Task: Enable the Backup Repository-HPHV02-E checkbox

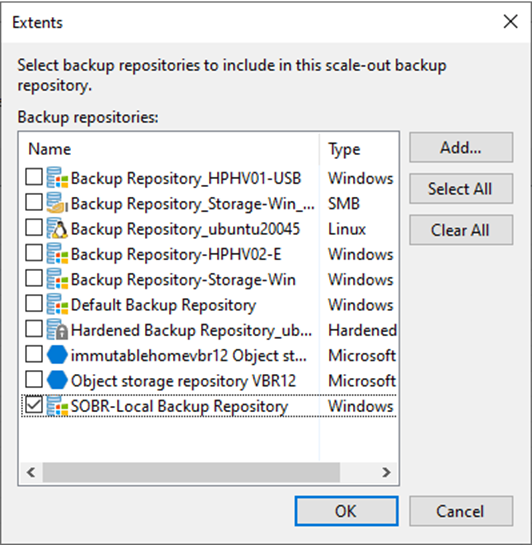Action: (x=34, y=253)
